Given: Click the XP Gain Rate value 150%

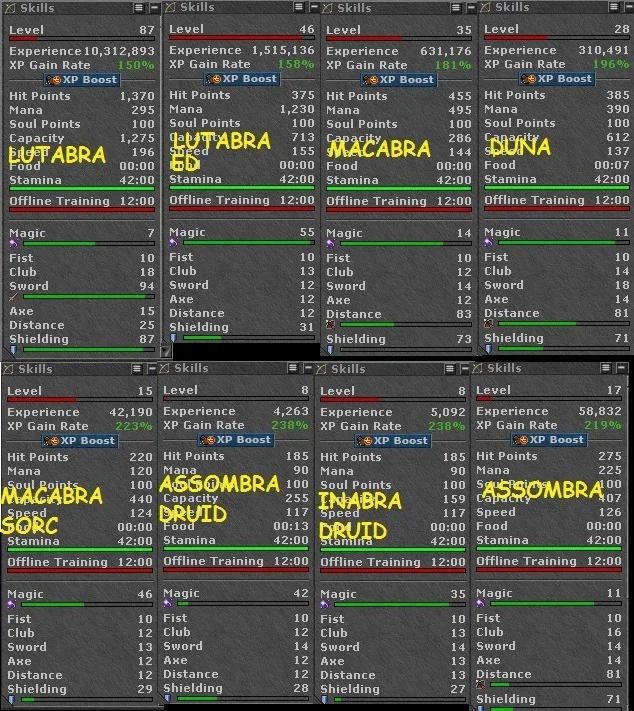Looking at the screenshot, I should coord(136,65).
